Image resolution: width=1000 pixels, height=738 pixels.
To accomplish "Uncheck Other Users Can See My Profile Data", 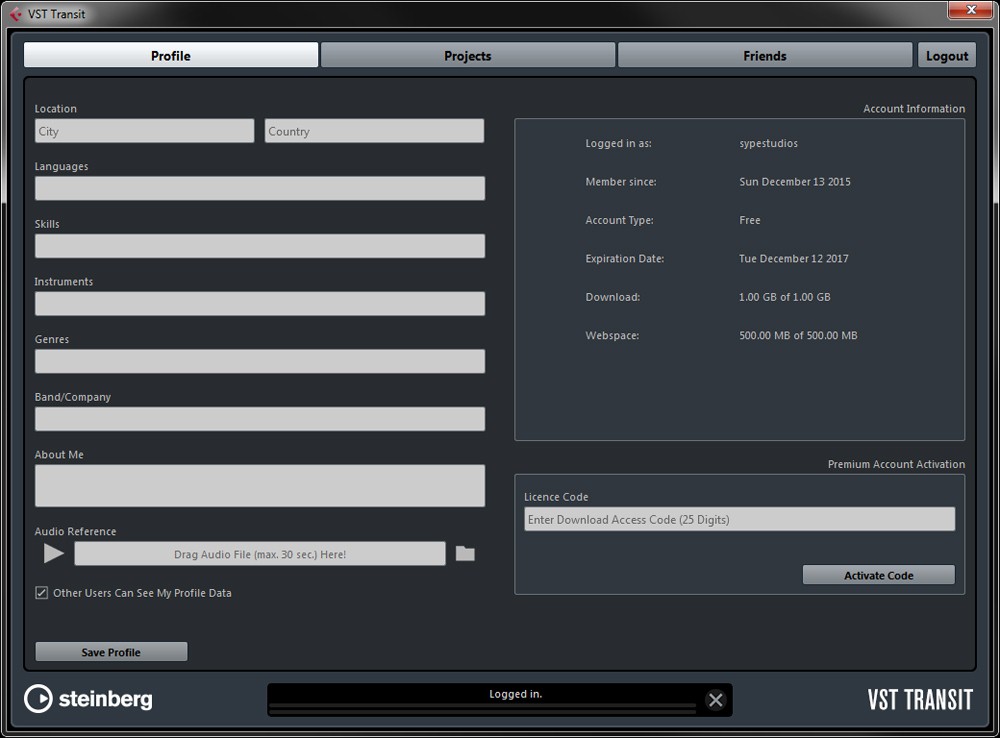I will point(41,593).
